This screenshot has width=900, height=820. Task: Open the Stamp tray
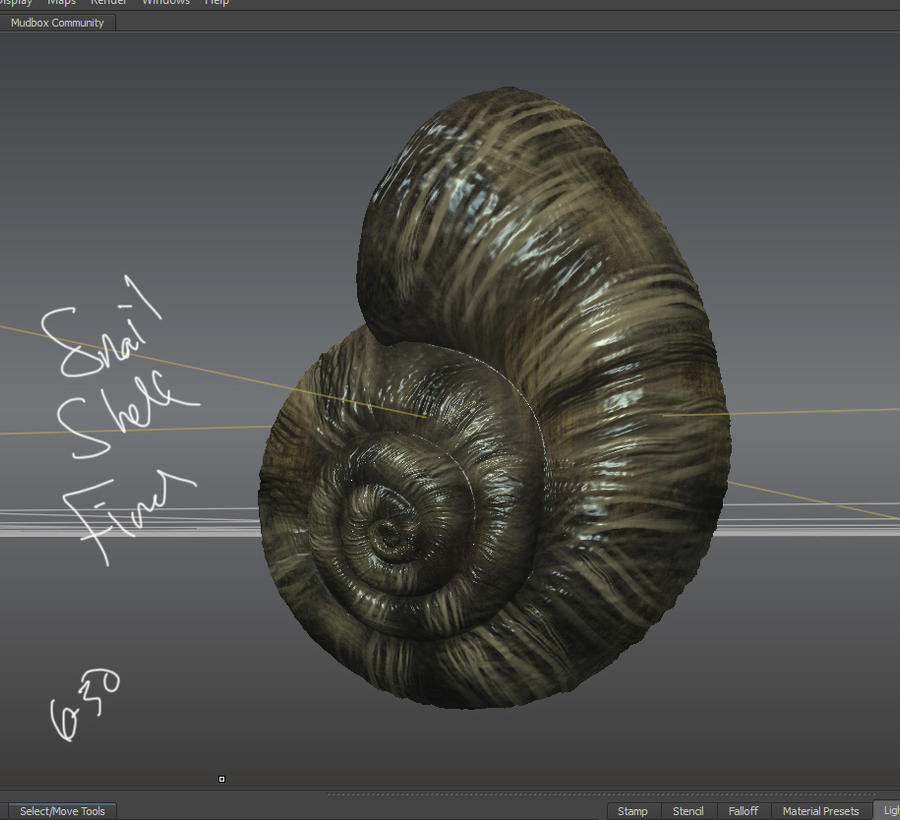[633, 810]
